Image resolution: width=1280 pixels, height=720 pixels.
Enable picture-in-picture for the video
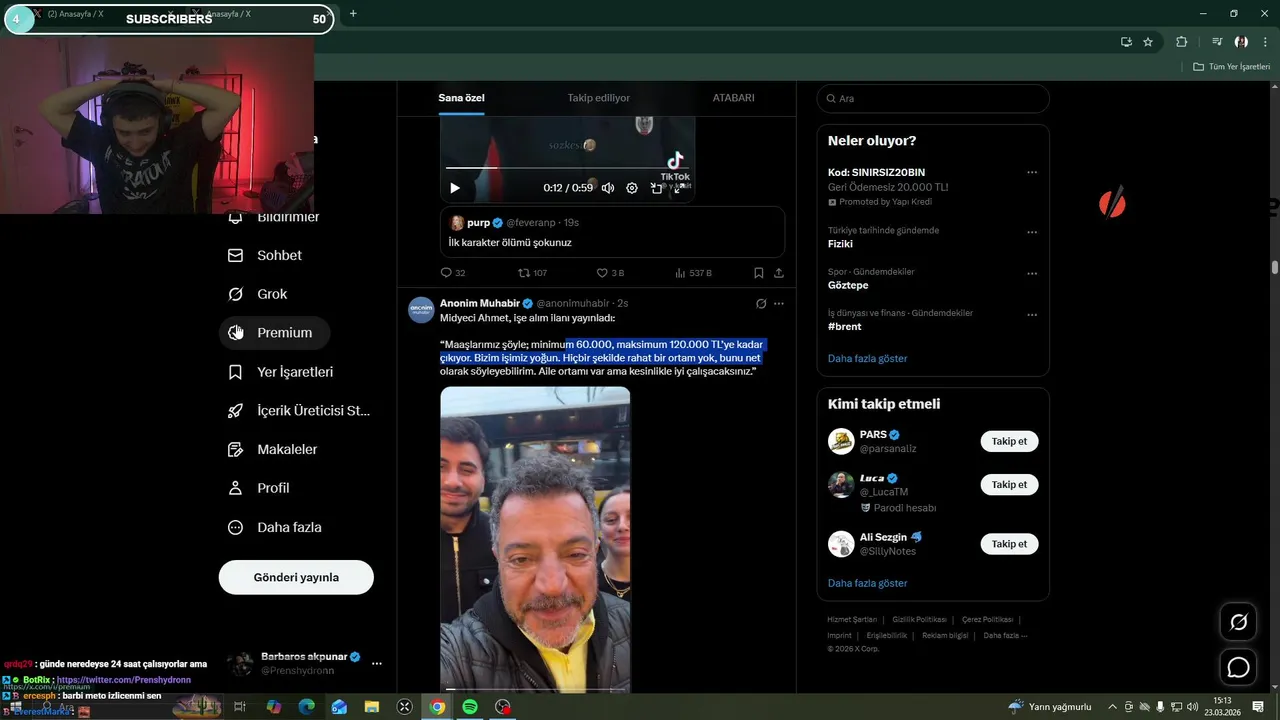coord(656,188)
